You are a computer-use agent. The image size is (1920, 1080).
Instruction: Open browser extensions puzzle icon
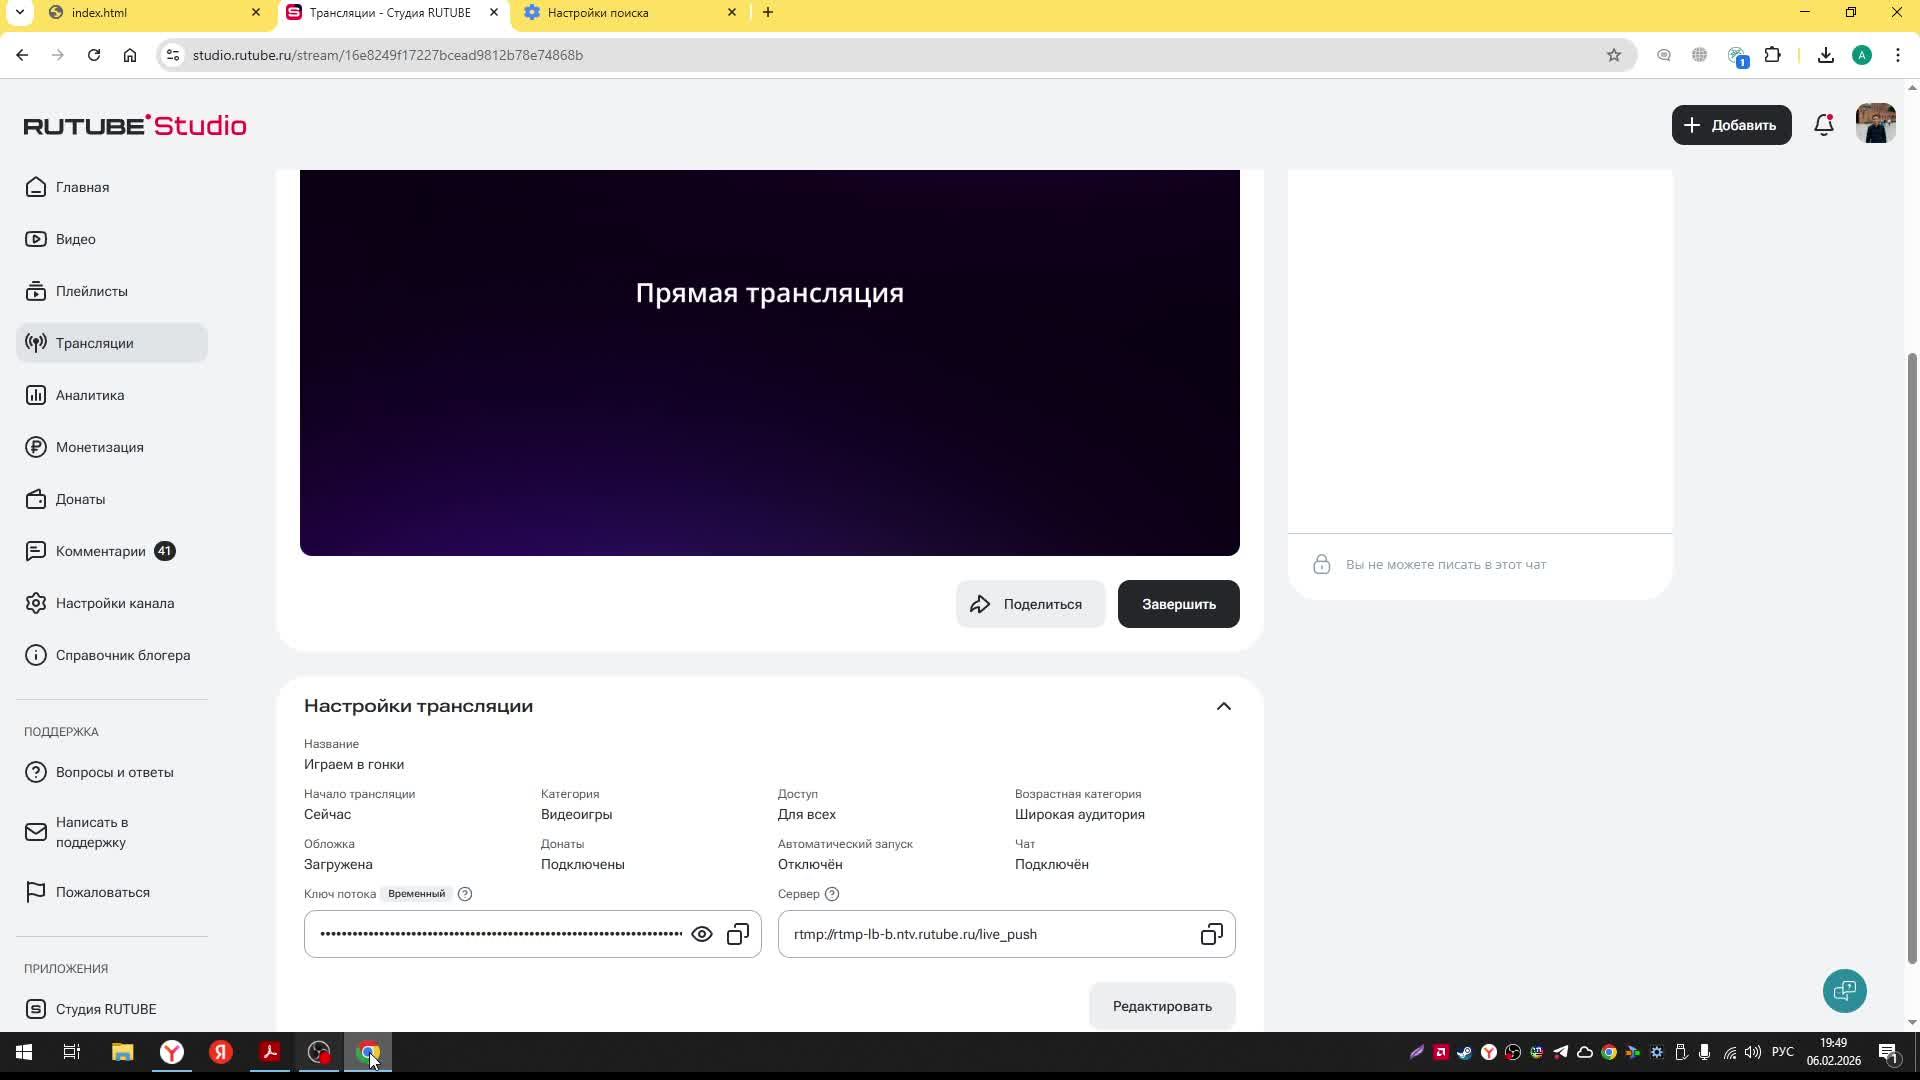click(x=1773, y=55)
